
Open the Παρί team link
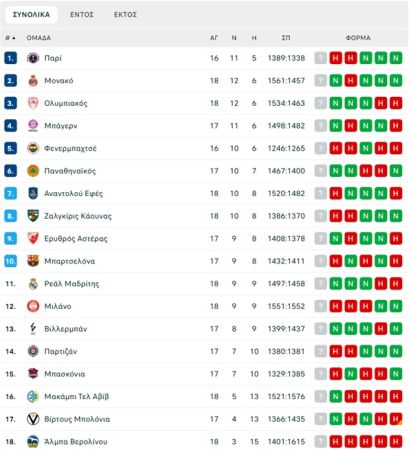coord(53,58)
